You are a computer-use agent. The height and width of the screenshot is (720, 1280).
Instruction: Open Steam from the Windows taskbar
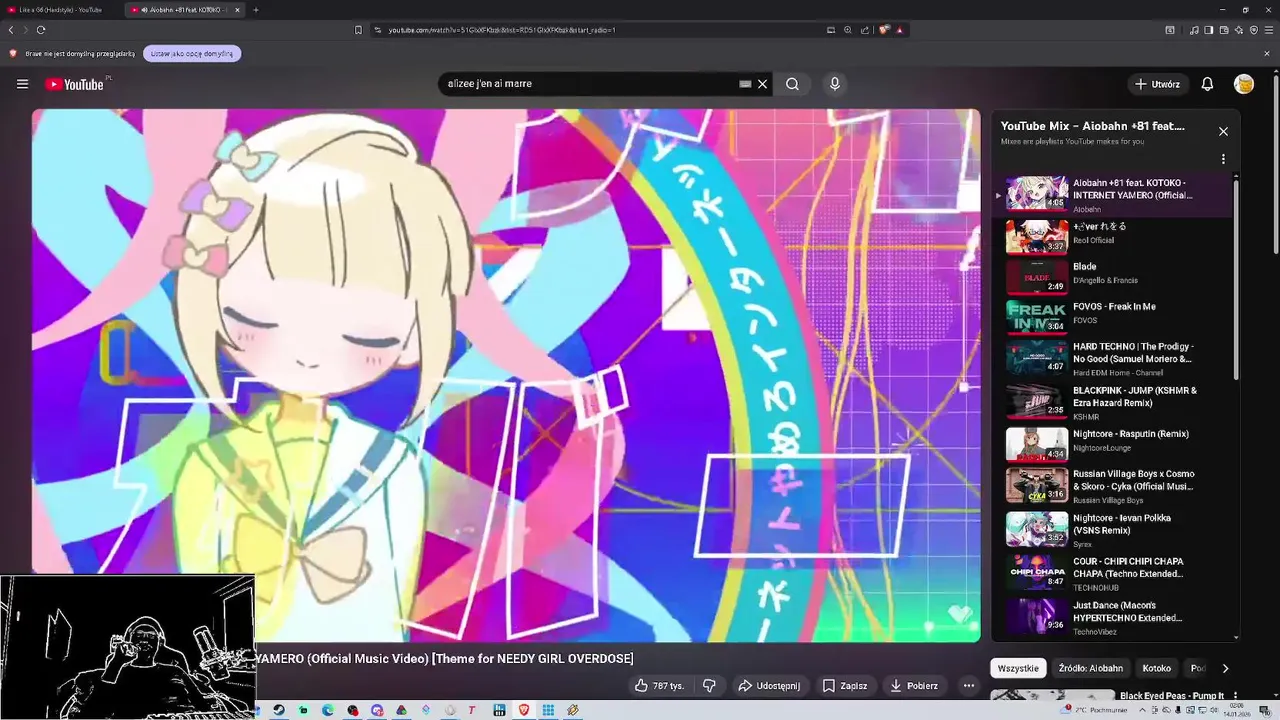(279, 710)
